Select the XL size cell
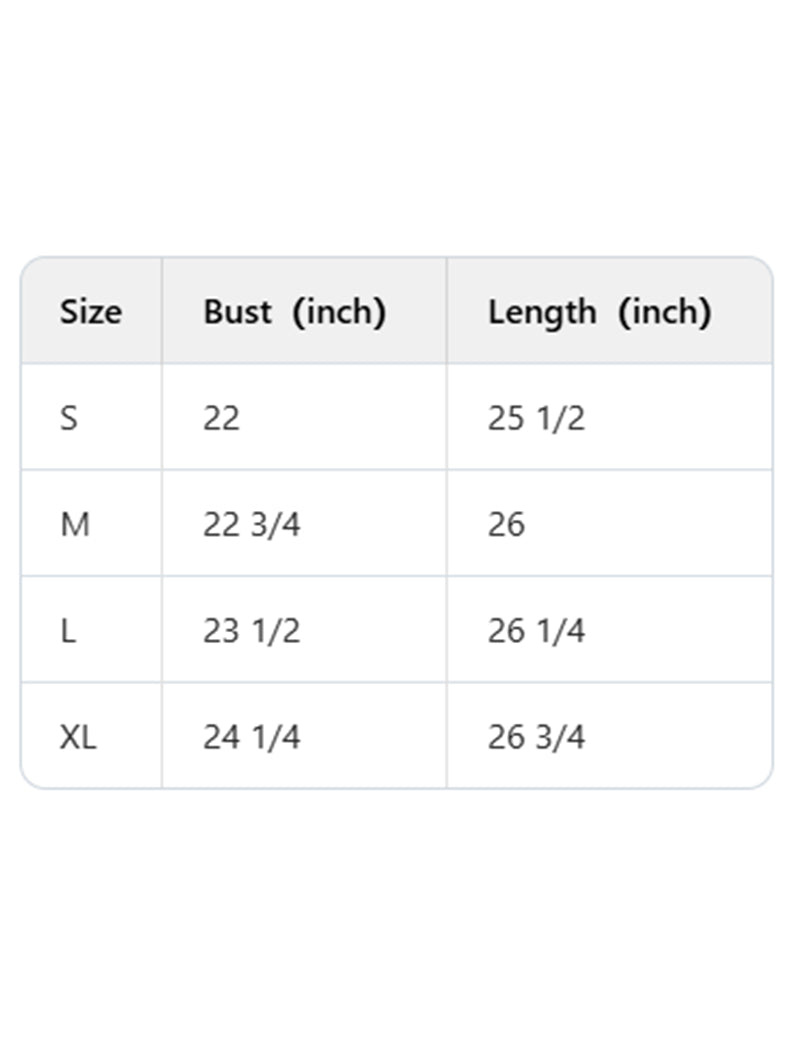 point(78,738)
